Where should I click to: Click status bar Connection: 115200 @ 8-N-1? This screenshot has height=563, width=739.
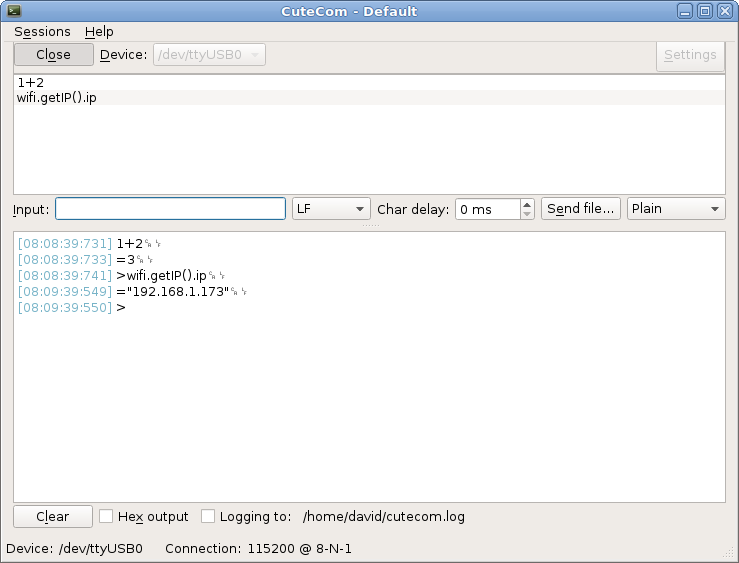(x=258, y=548)
